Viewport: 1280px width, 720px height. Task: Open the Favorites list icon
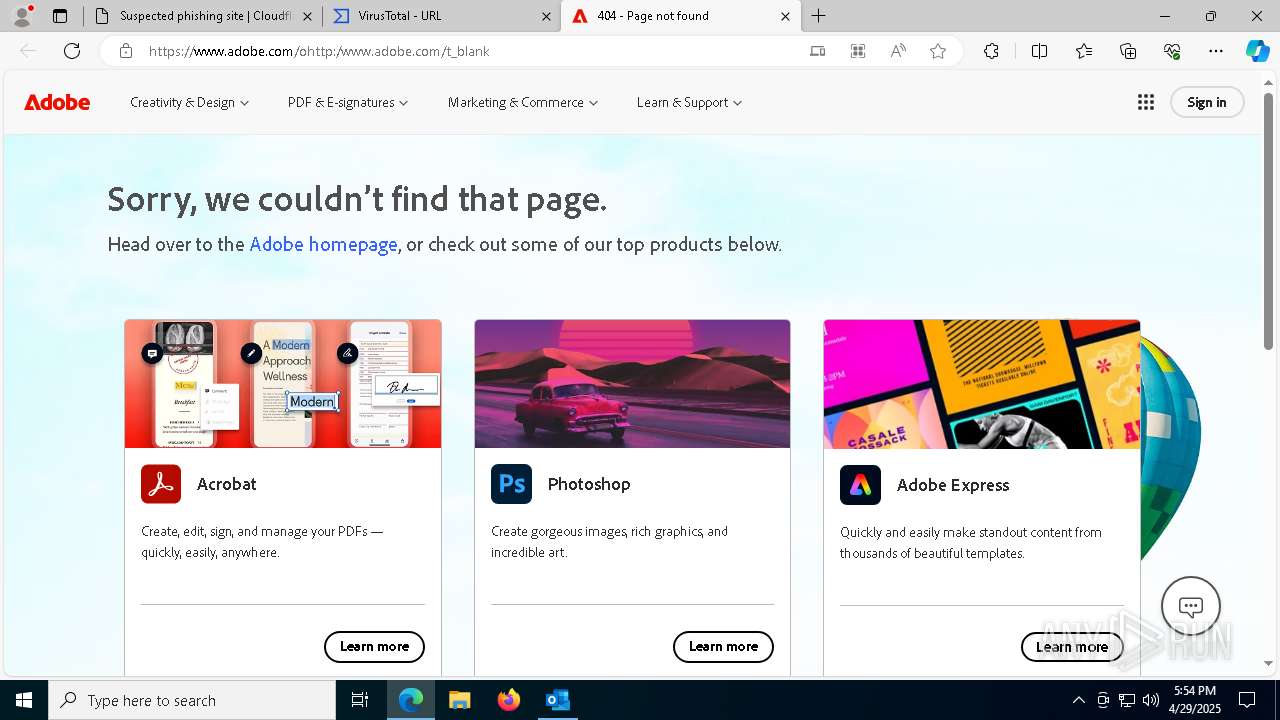pos(1084,51)
